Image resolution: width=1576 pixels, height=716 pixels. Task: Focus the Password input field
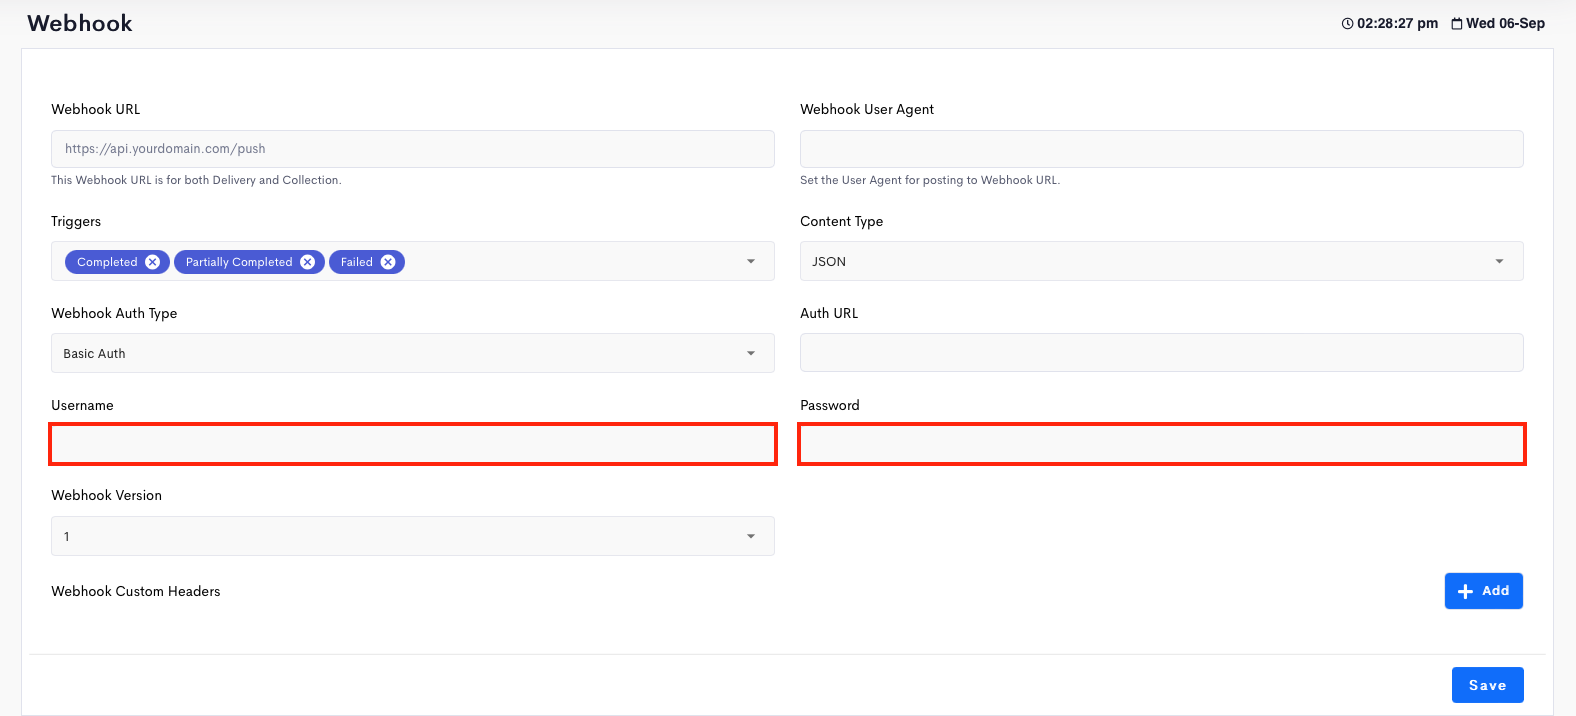tap(1161, 444)
